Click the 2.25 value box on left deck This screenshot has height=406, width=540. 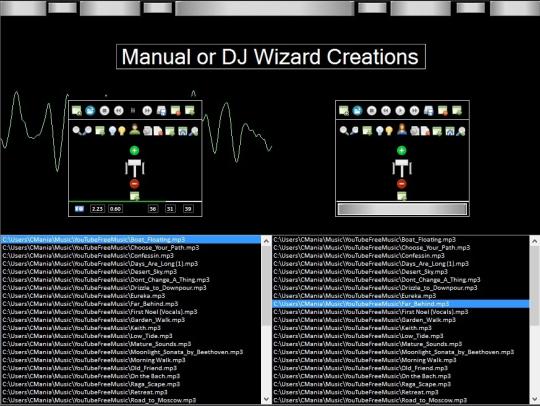pos(97,209)
